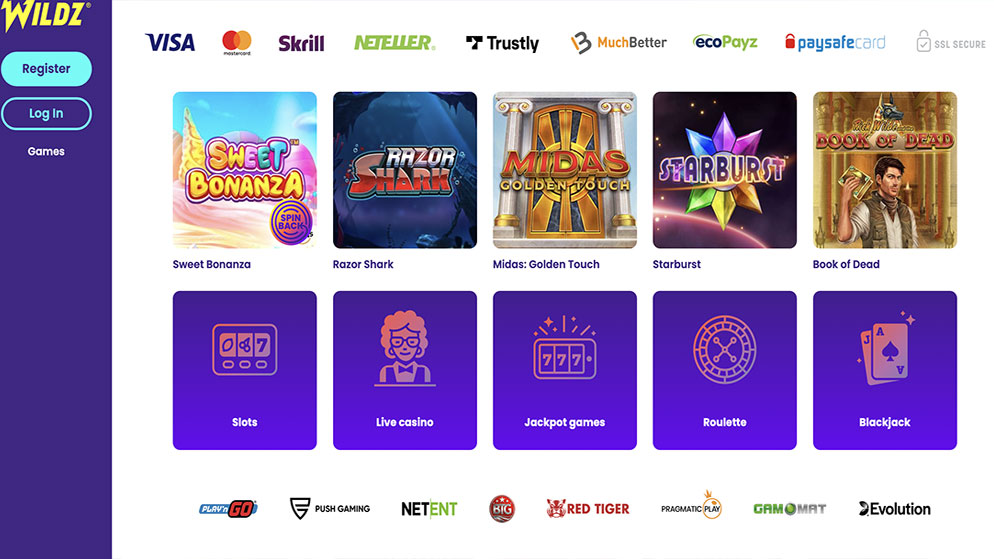Launch the Sweet Bonanza game thumbnail
Viewport: 994px width, 559px height.
(x=245, y=170)
